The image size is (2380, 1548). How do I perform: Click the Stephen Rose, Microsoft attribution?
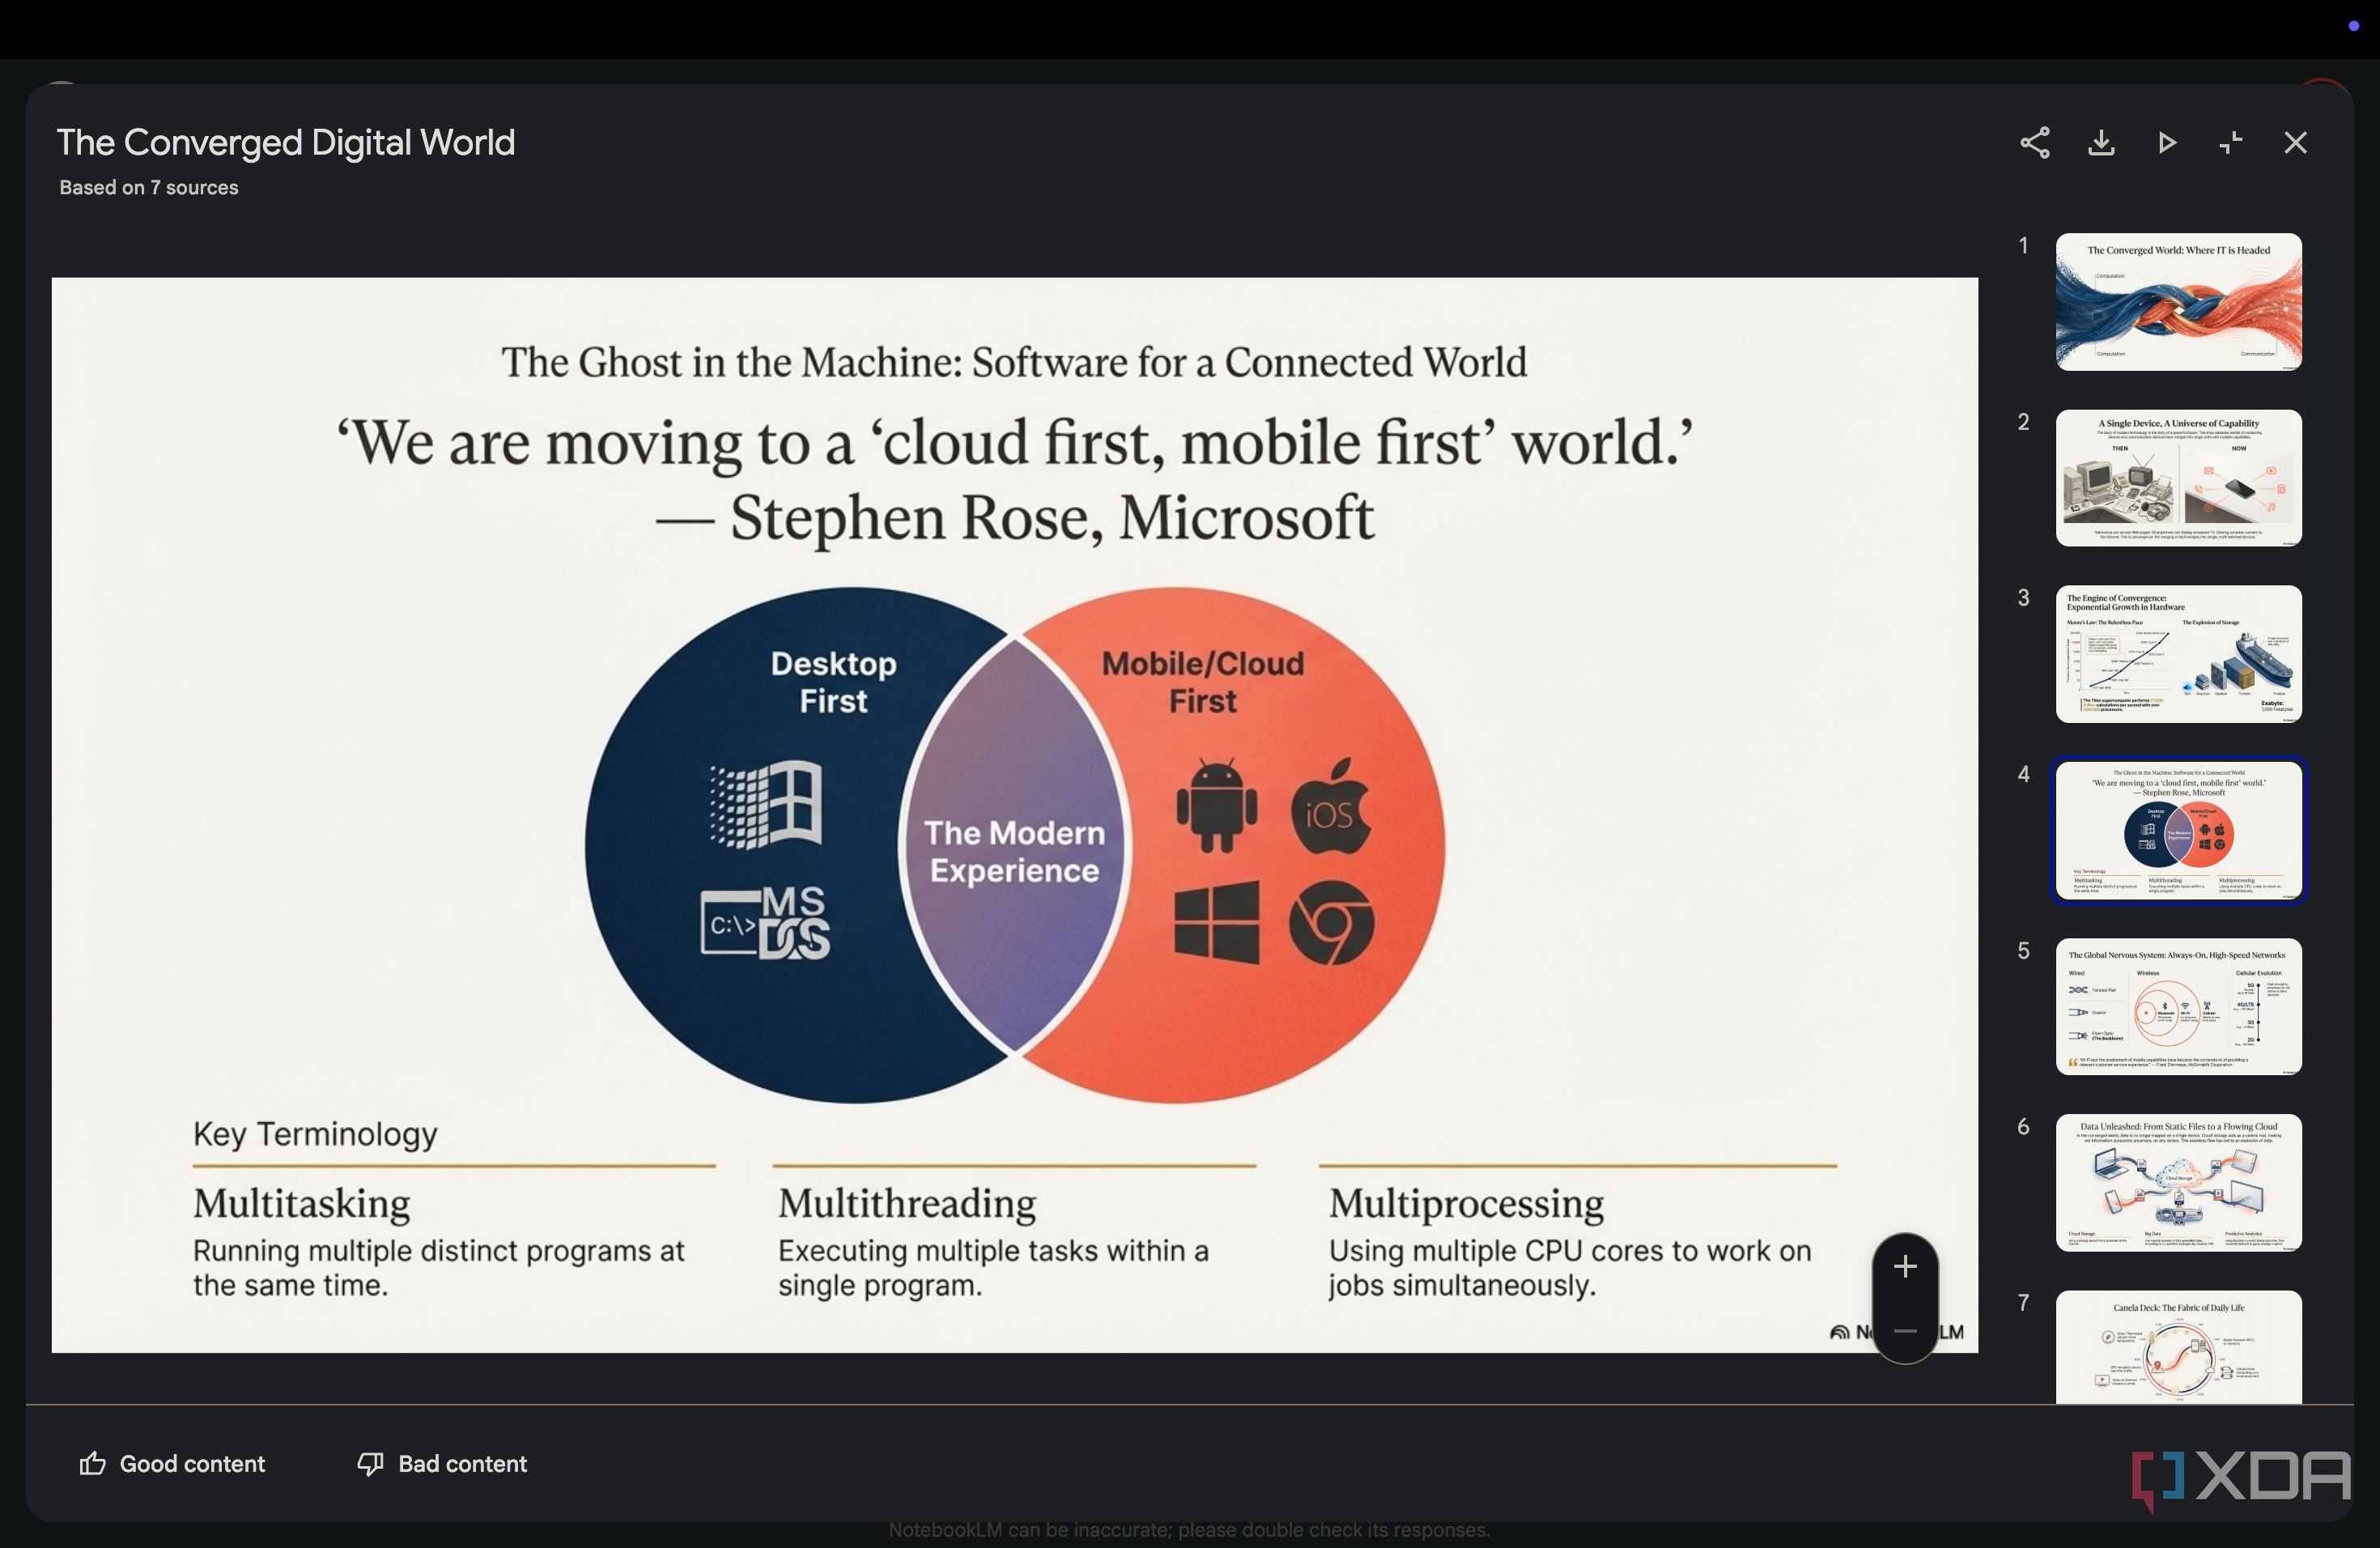(x=1015, y=519)
